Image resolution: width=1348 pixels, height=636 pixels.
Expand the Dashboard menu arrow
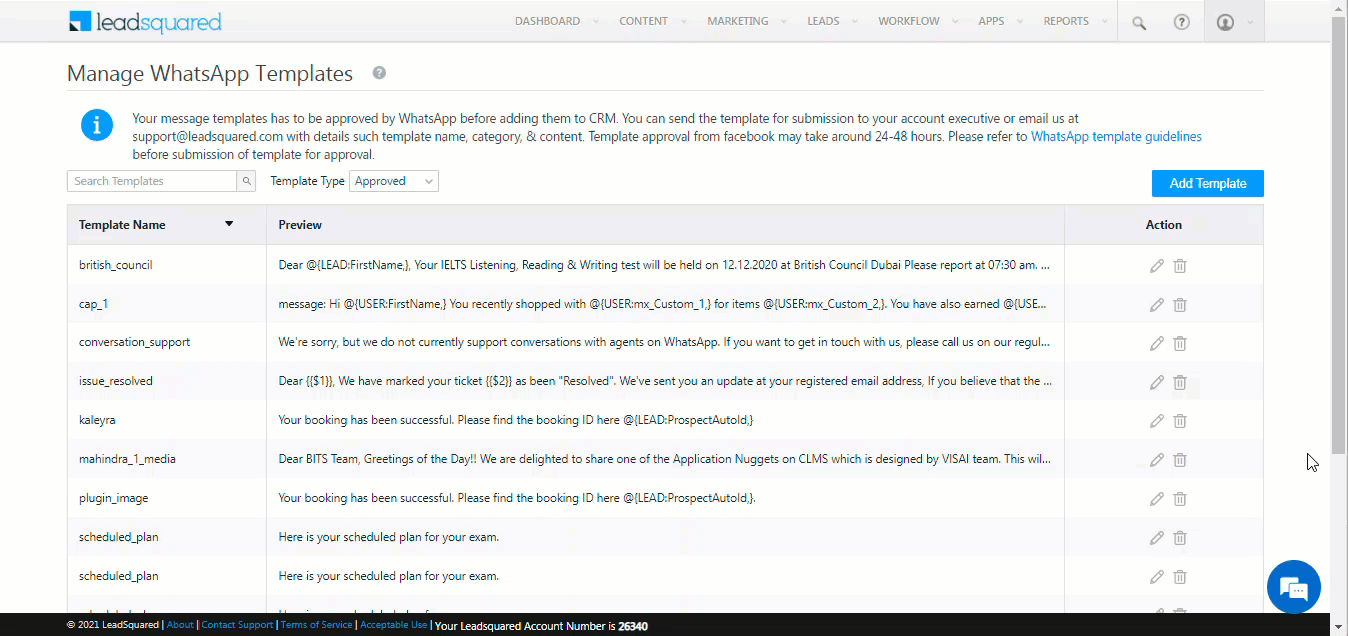[596, 21]
